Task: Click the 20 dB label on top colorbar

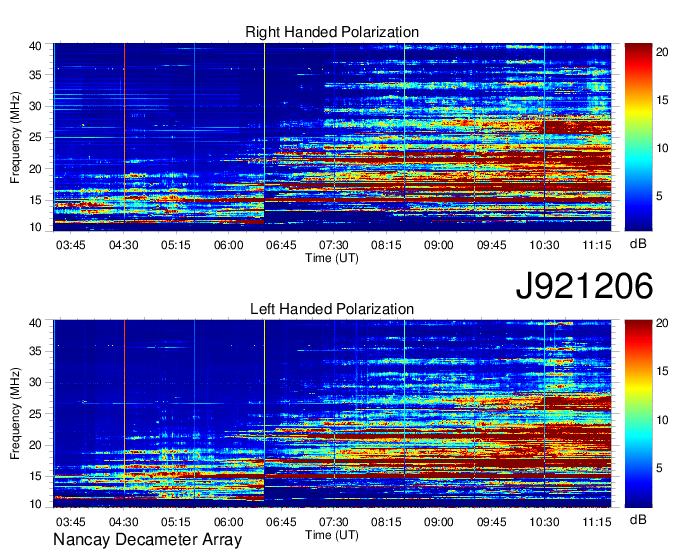Action: click(x=662, y=52)
